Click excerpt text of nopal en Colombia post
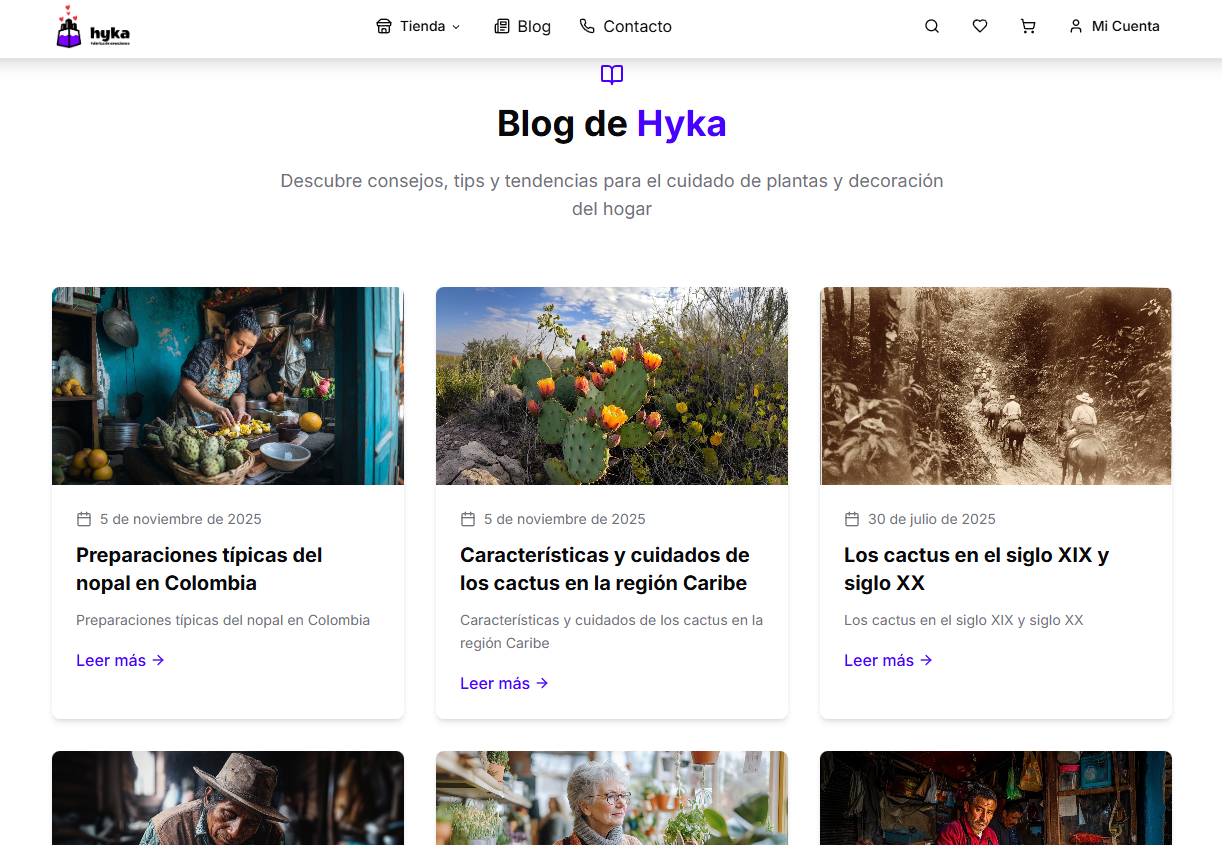 click(x=223, y=620)
